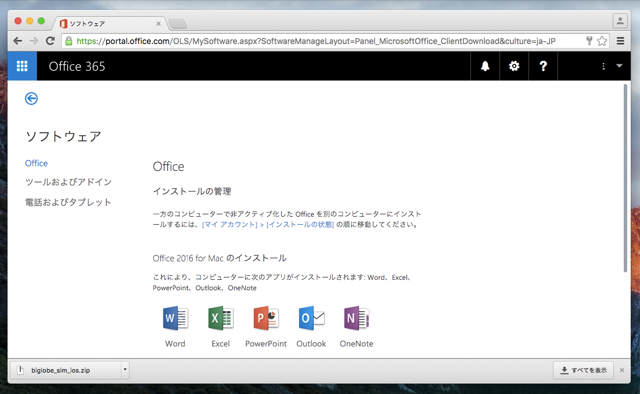Click Office 2016 for Mac のインストール heading
The image size is (640, 394).
[220, 258]
